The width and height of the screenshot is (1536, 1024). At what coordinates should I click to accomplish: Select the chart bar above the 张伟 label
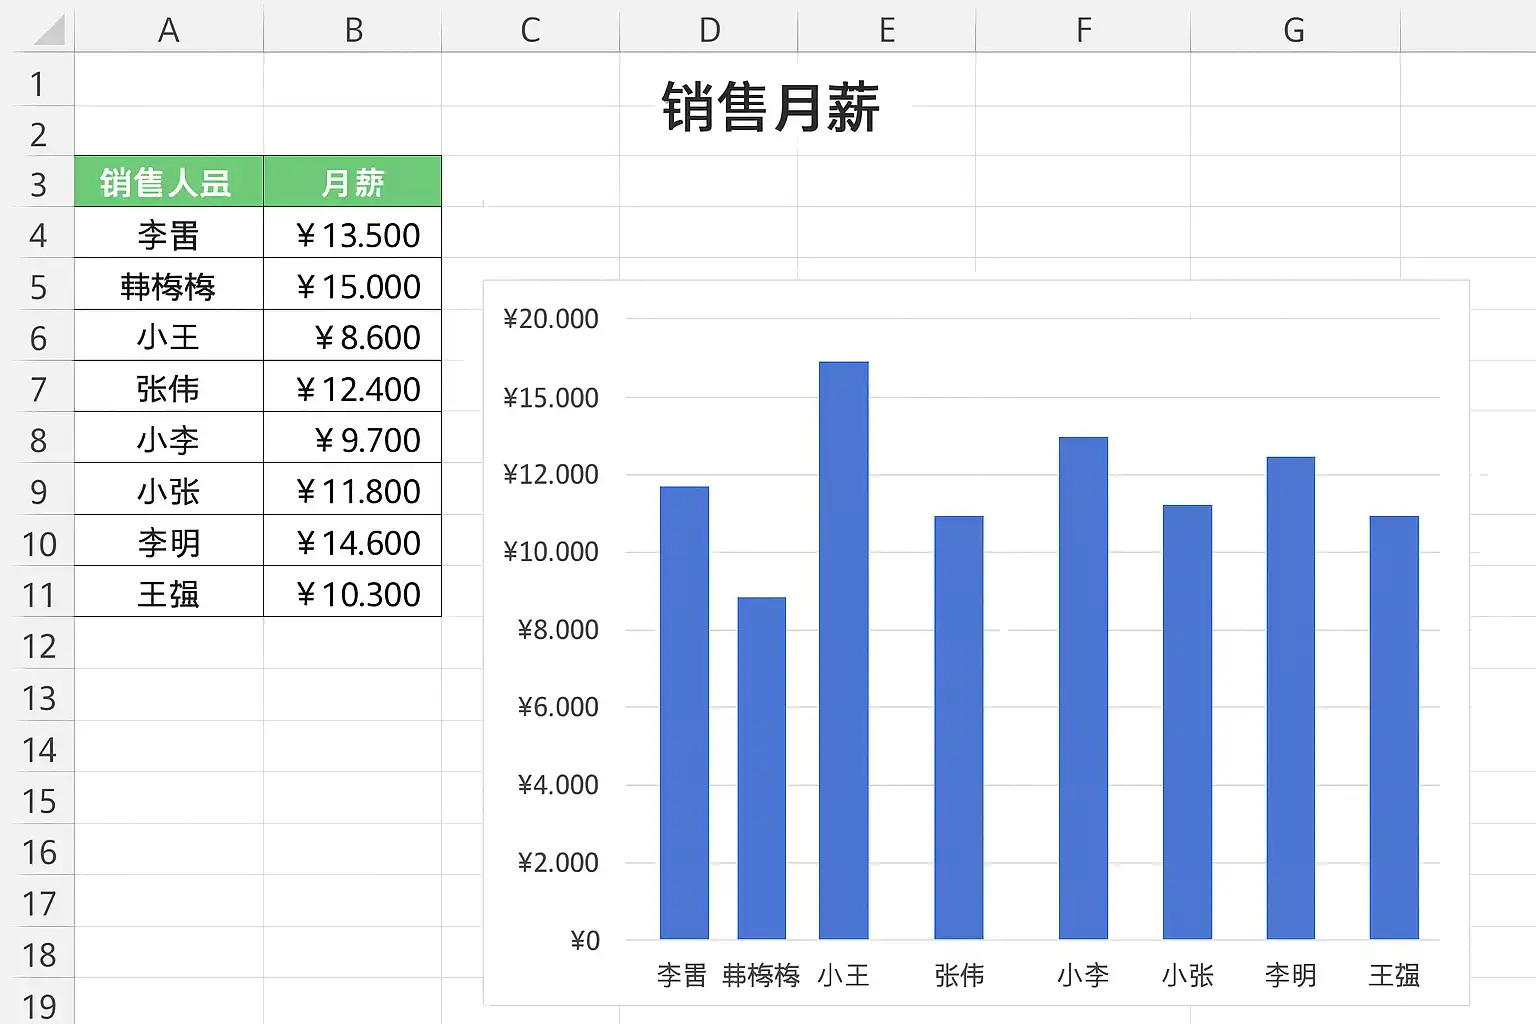959,727
